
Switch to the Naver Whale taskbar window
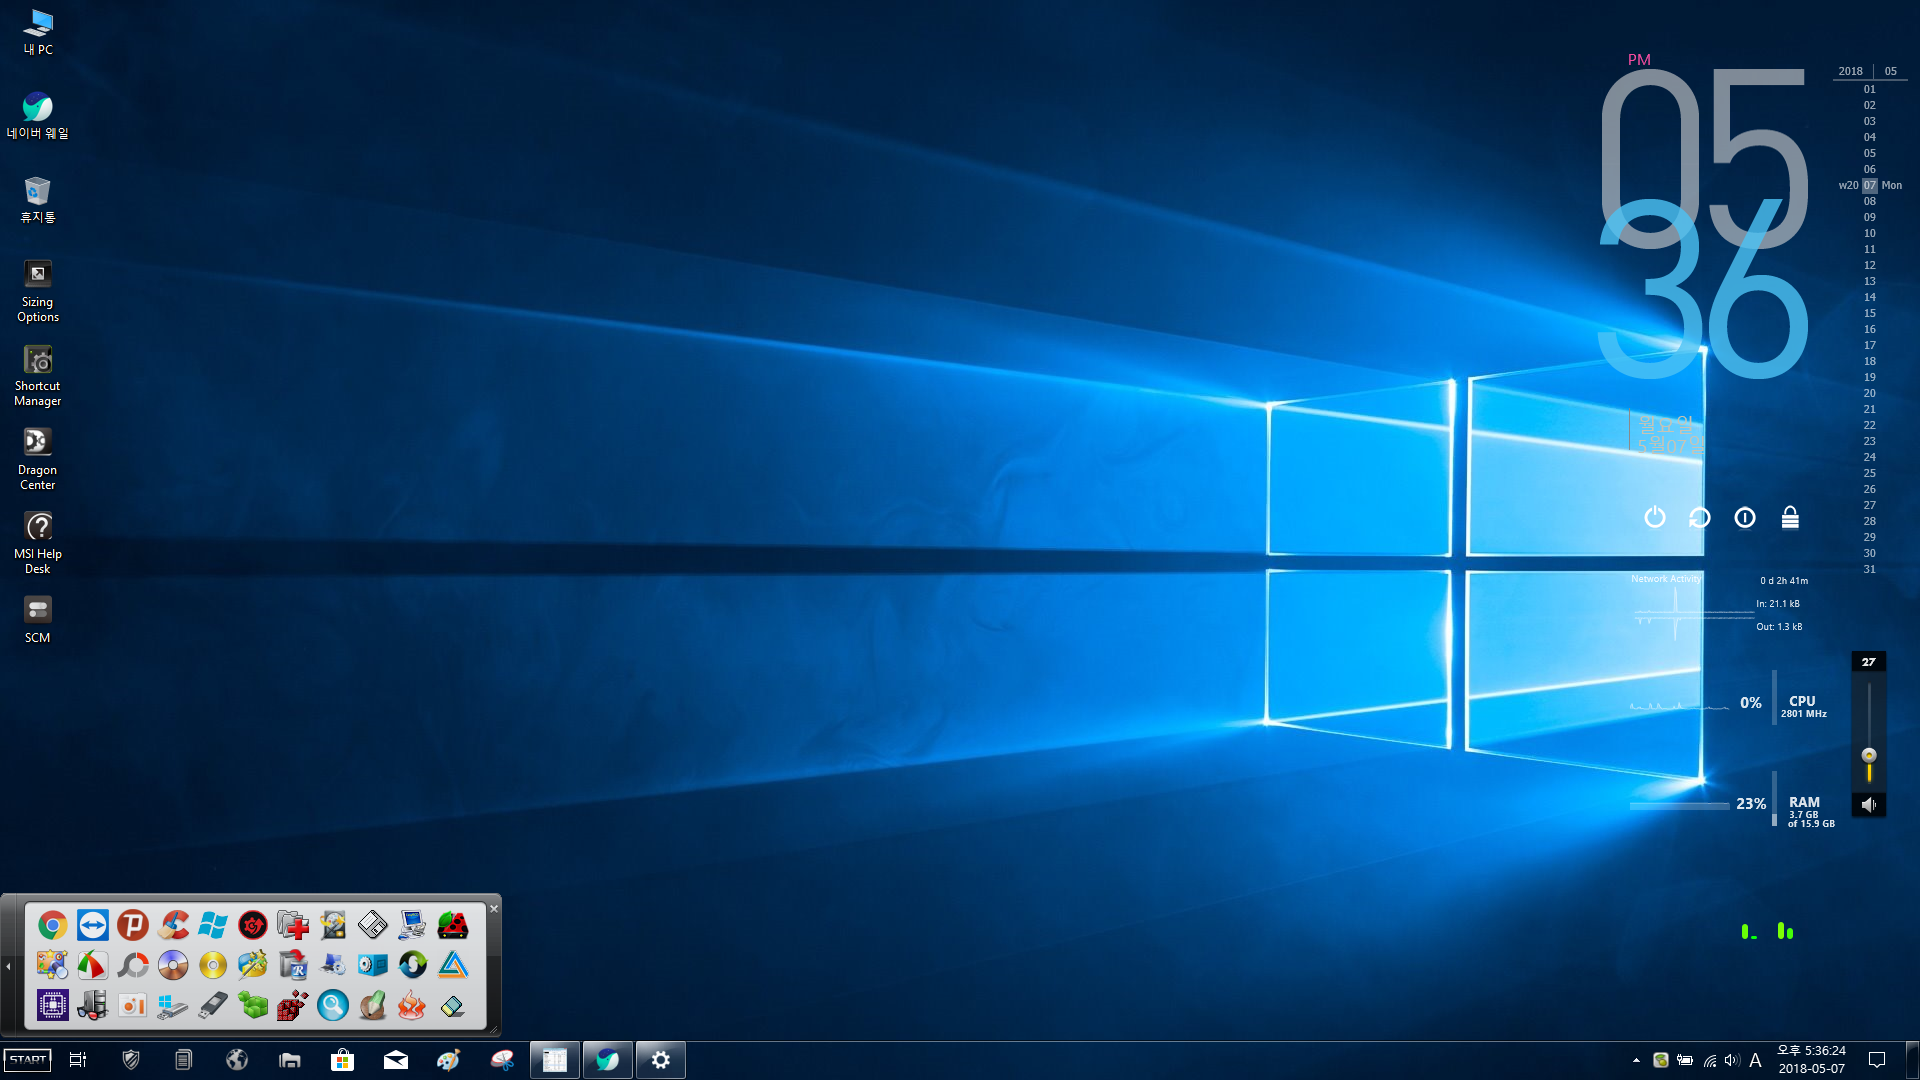(x=608, y=1060)
